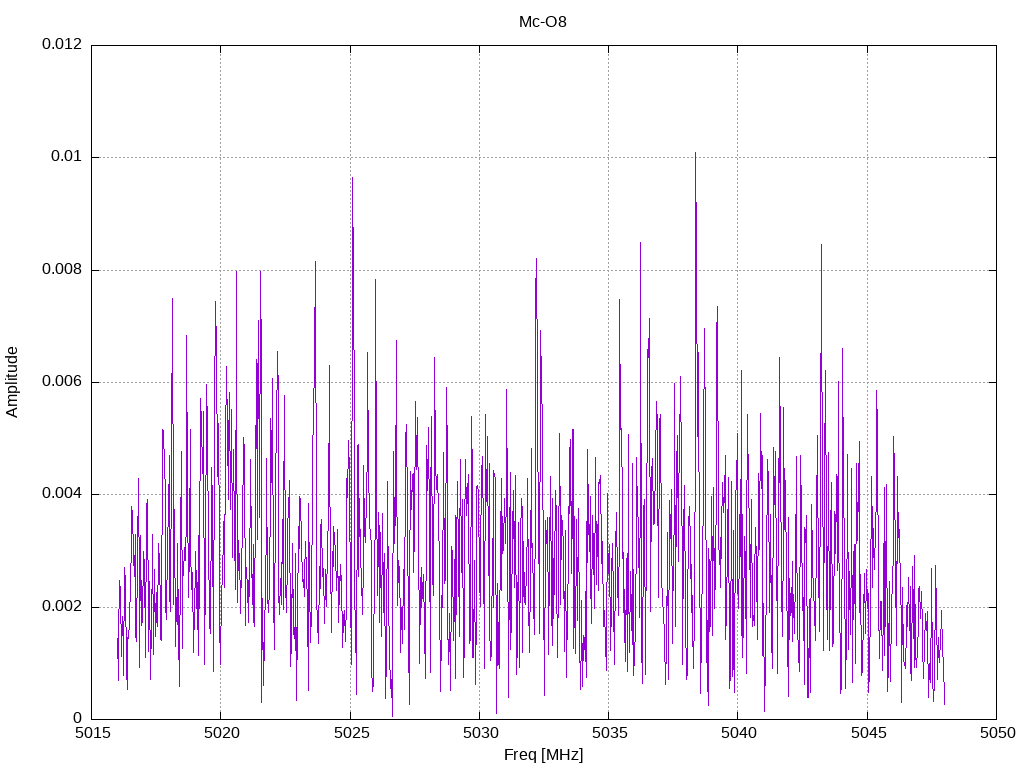Click the 5025 x-axis tick label
Image resolution: width=1024 pixels, height=768 pixels.
351,733
